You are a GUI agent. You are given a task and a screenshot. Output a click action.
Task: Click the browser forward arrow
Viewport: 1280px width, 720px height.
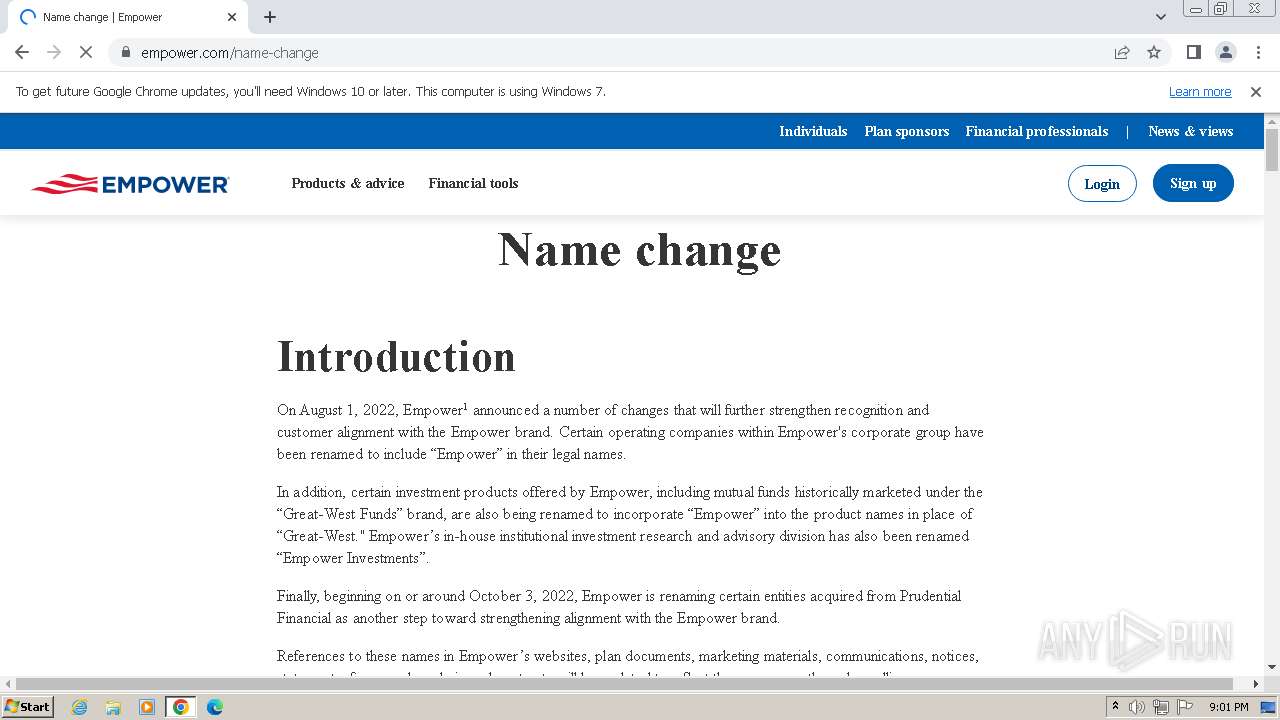[54, 52]
